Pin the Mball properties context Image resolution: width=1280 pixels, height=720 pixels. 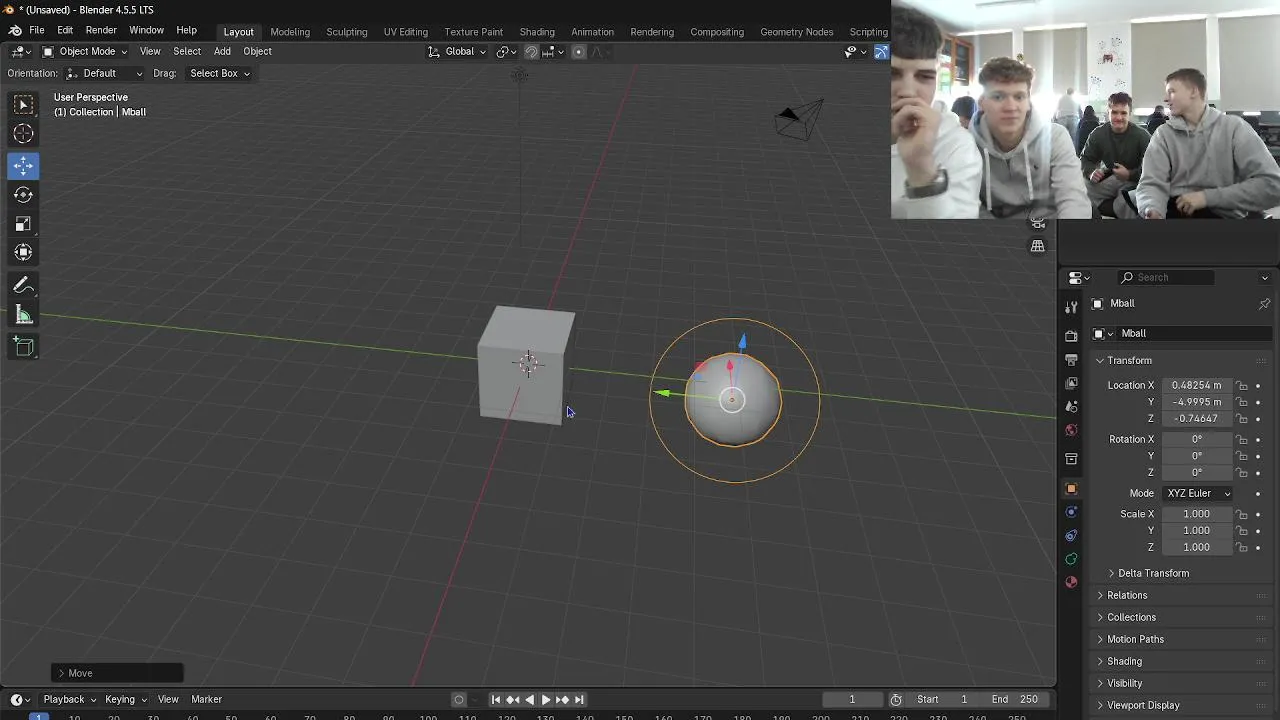click(1264, 304)
